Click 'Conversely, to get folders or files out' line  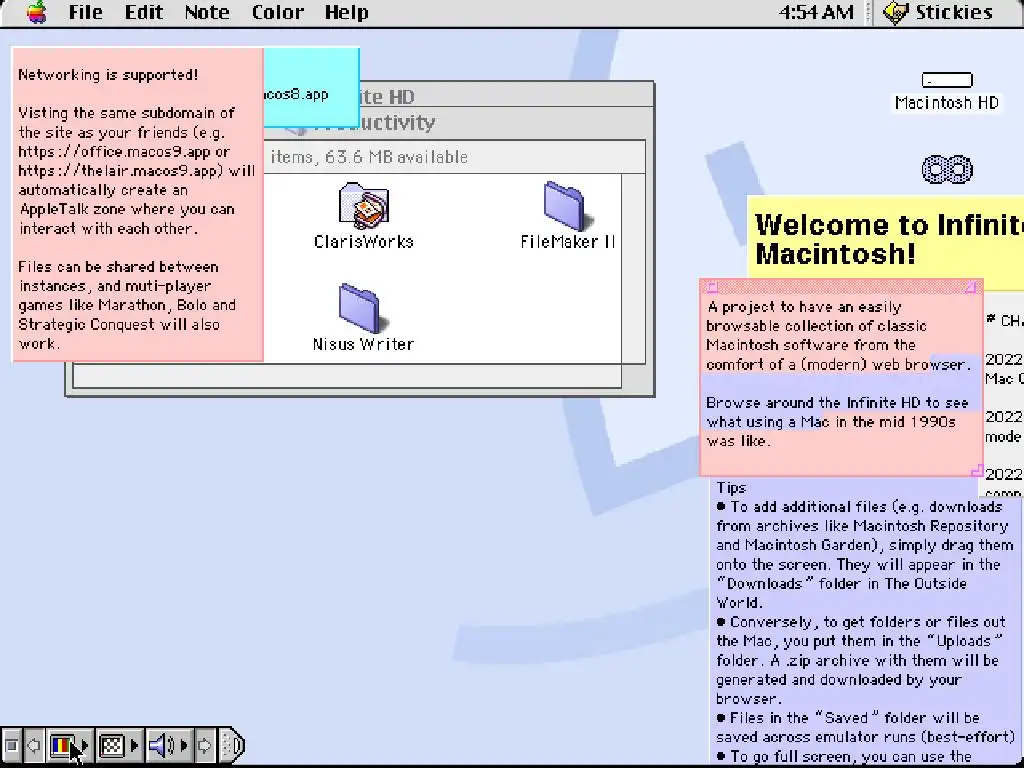pyautogui.click(x=861, y=622)
